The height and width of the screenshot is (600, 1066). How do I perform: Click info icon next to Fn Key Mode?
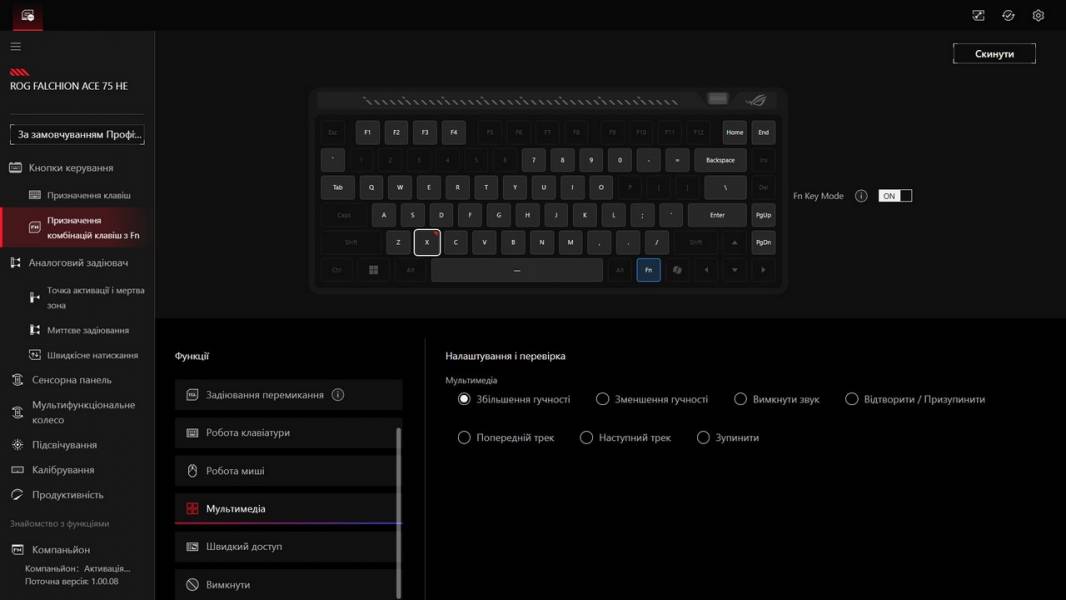[861, 196]
